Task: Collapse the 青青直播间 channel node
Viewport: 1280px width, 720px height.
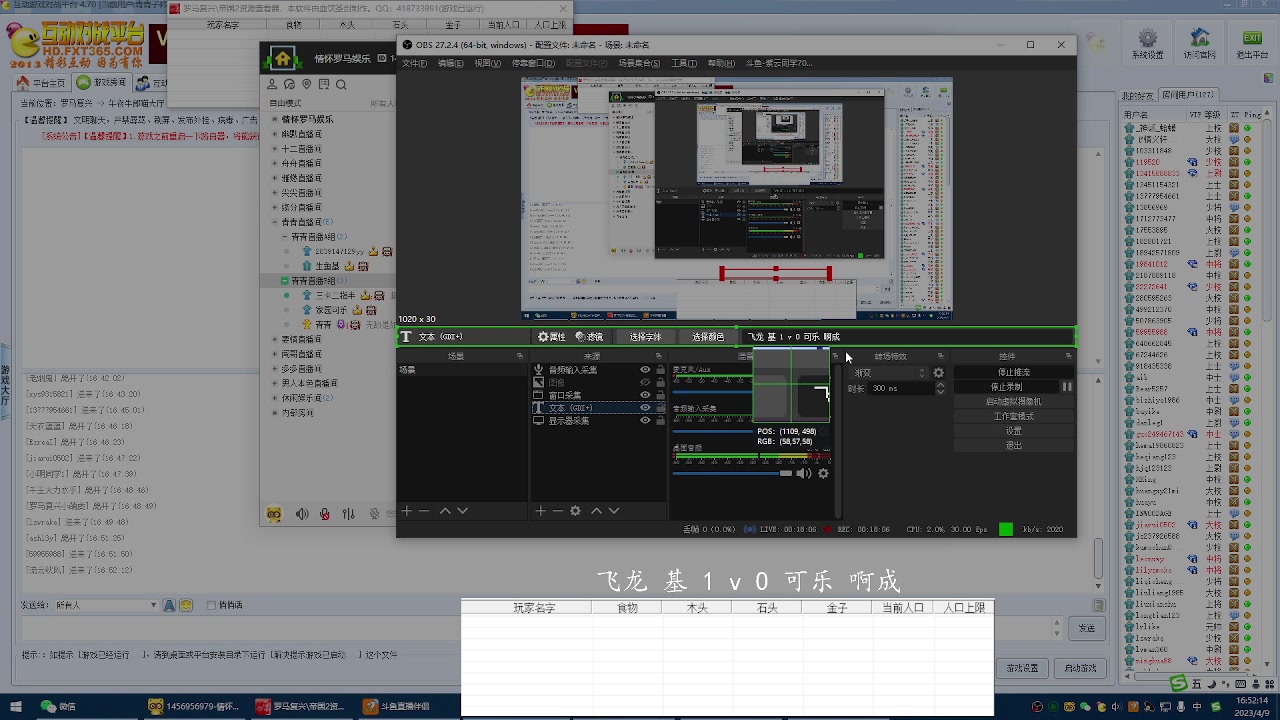Action: pyautogui.click(x=275, y=222)
